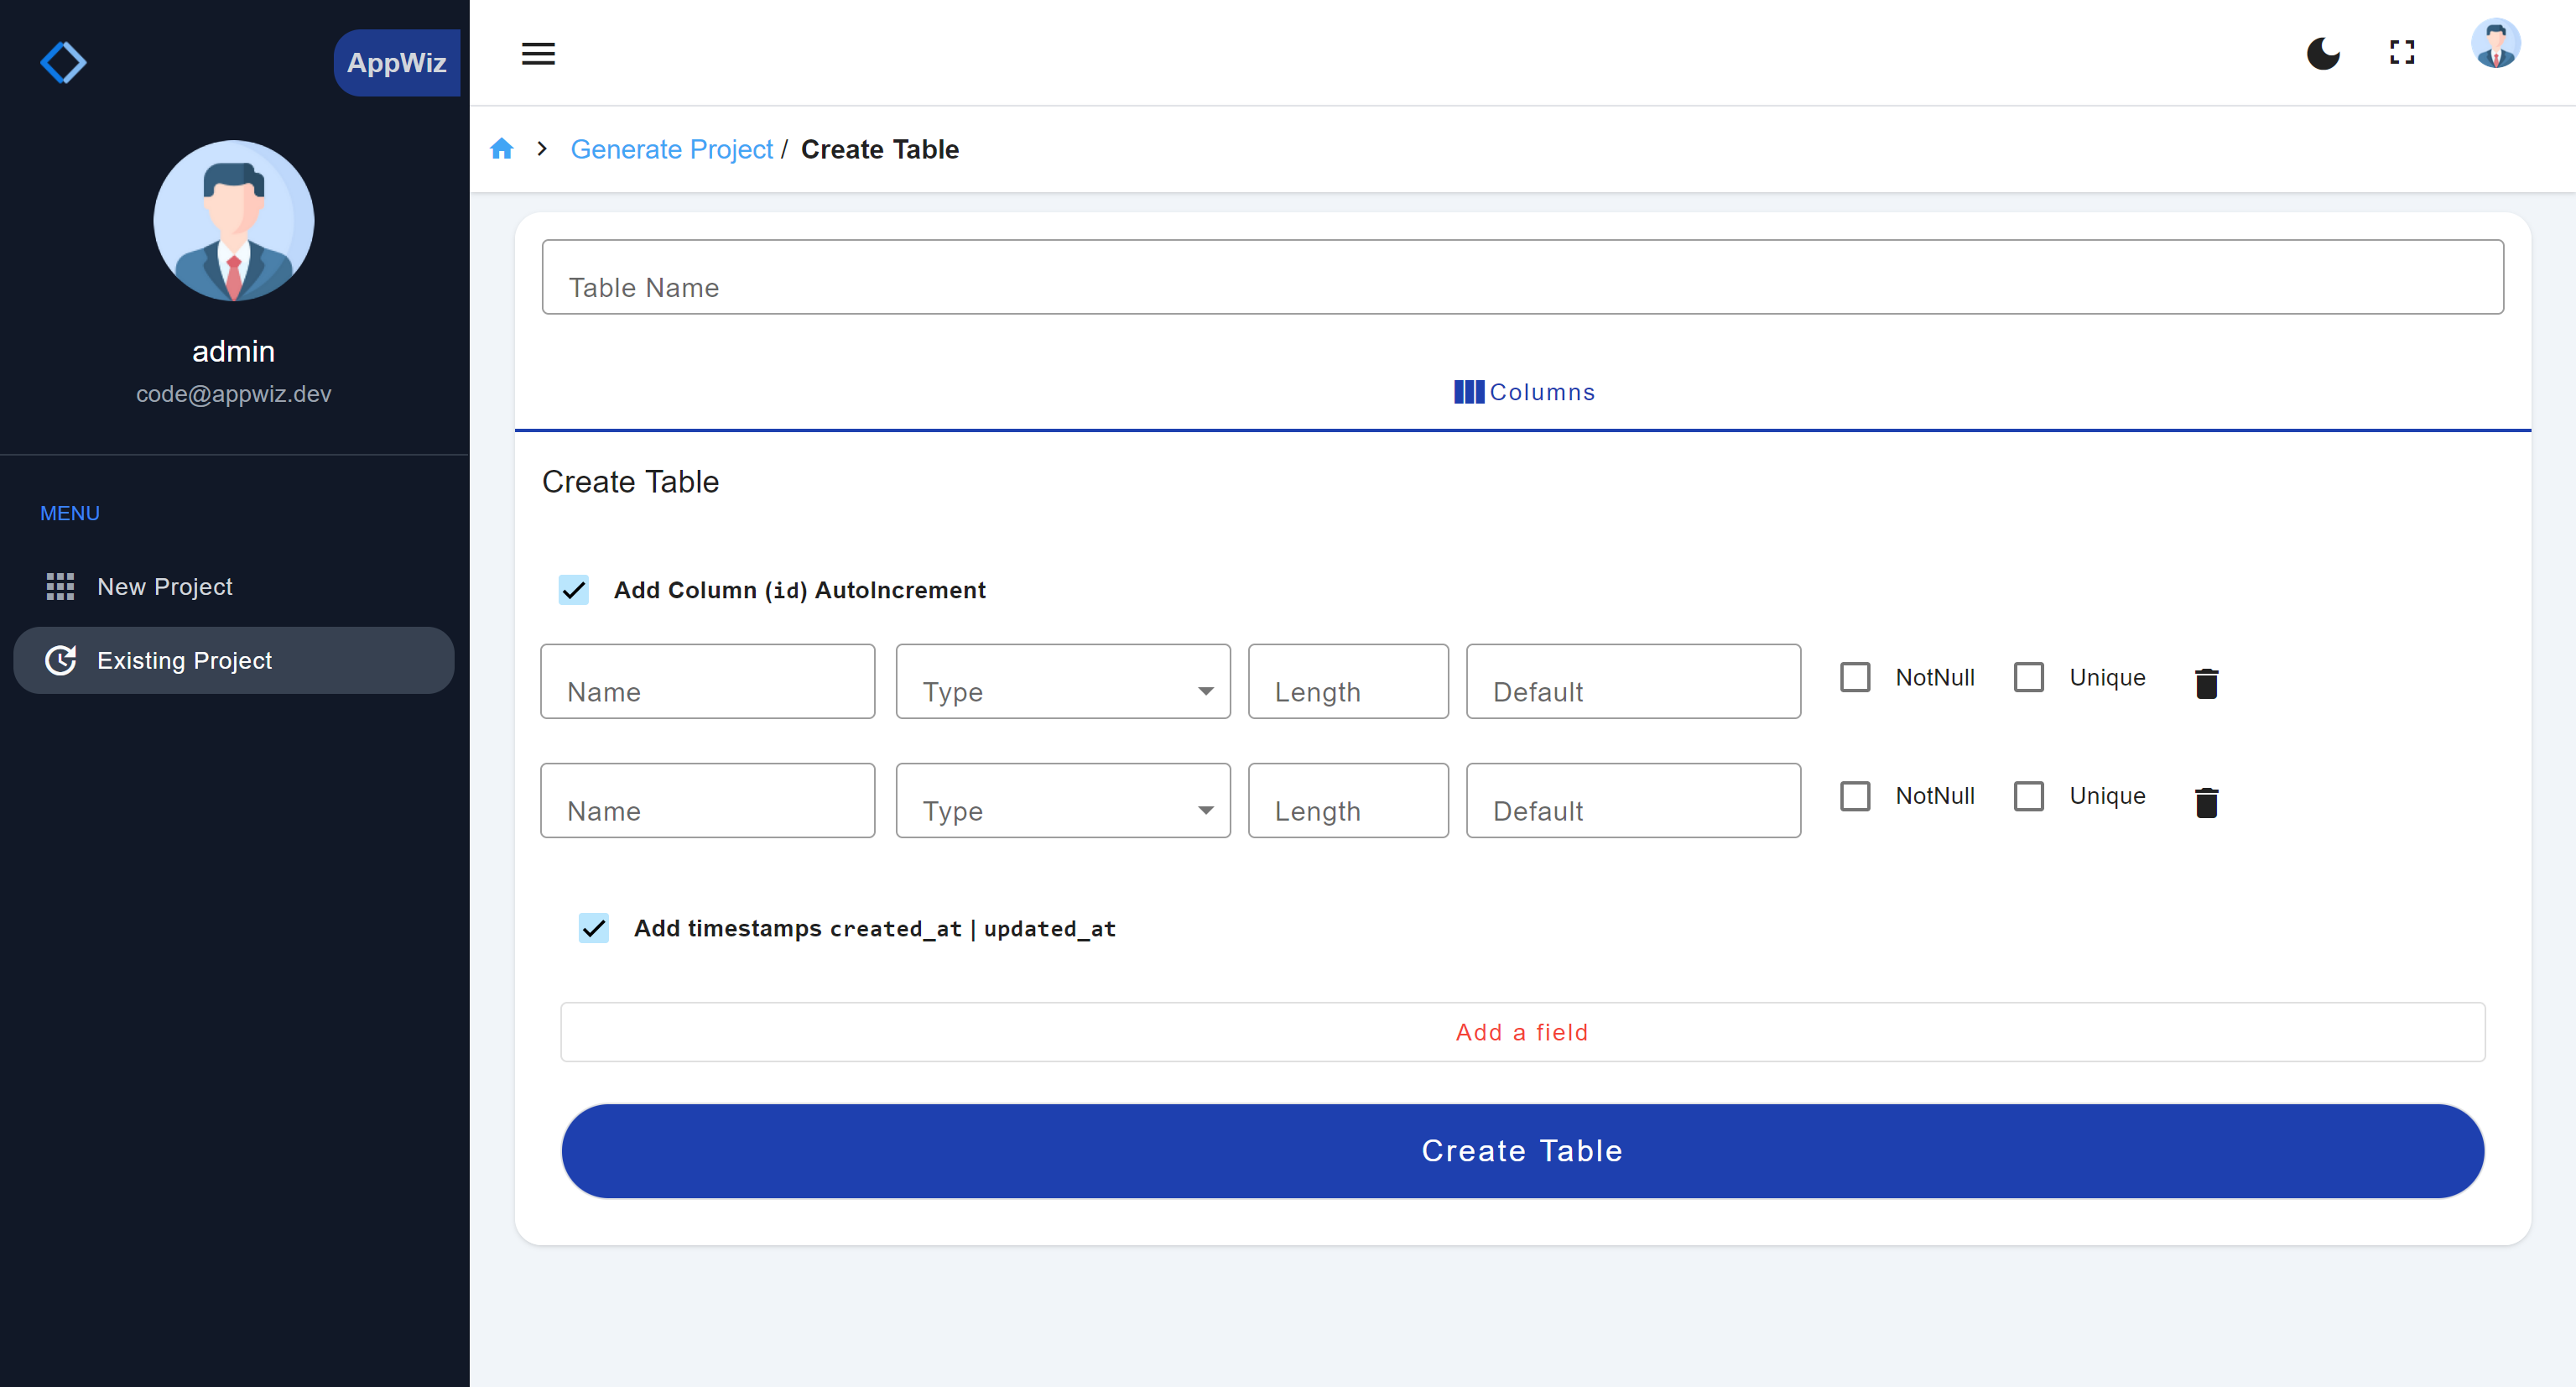
Task: Uncheck Add Column (id) AutoIncrement
Action: [573, 590]
